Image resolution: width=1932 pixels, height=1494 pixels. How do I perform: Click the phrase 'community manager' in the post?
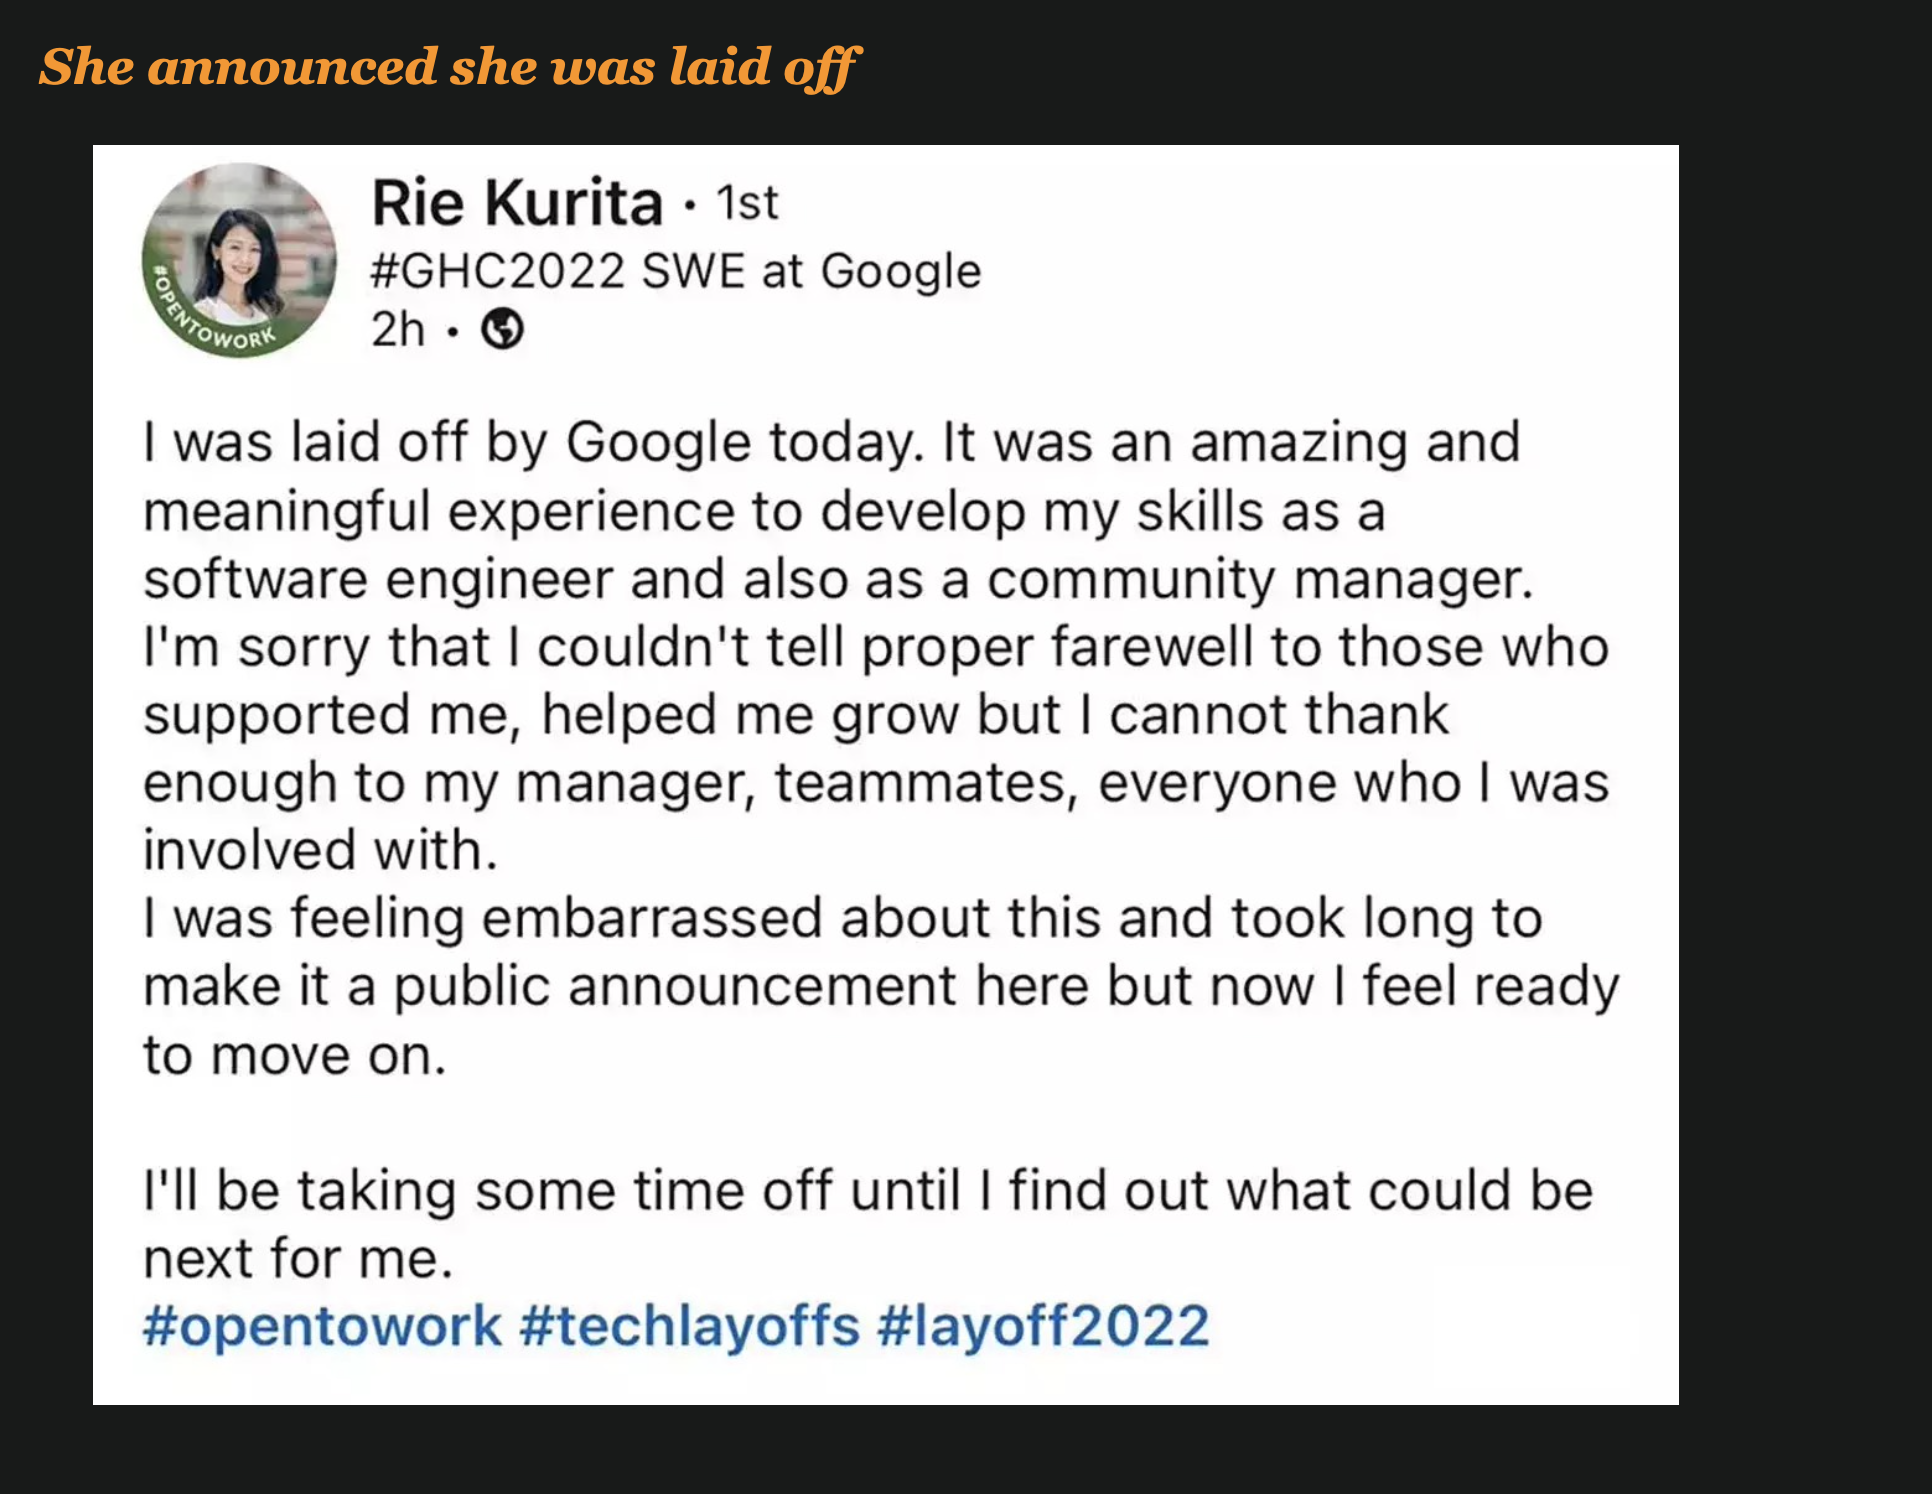pos(1260,579)
